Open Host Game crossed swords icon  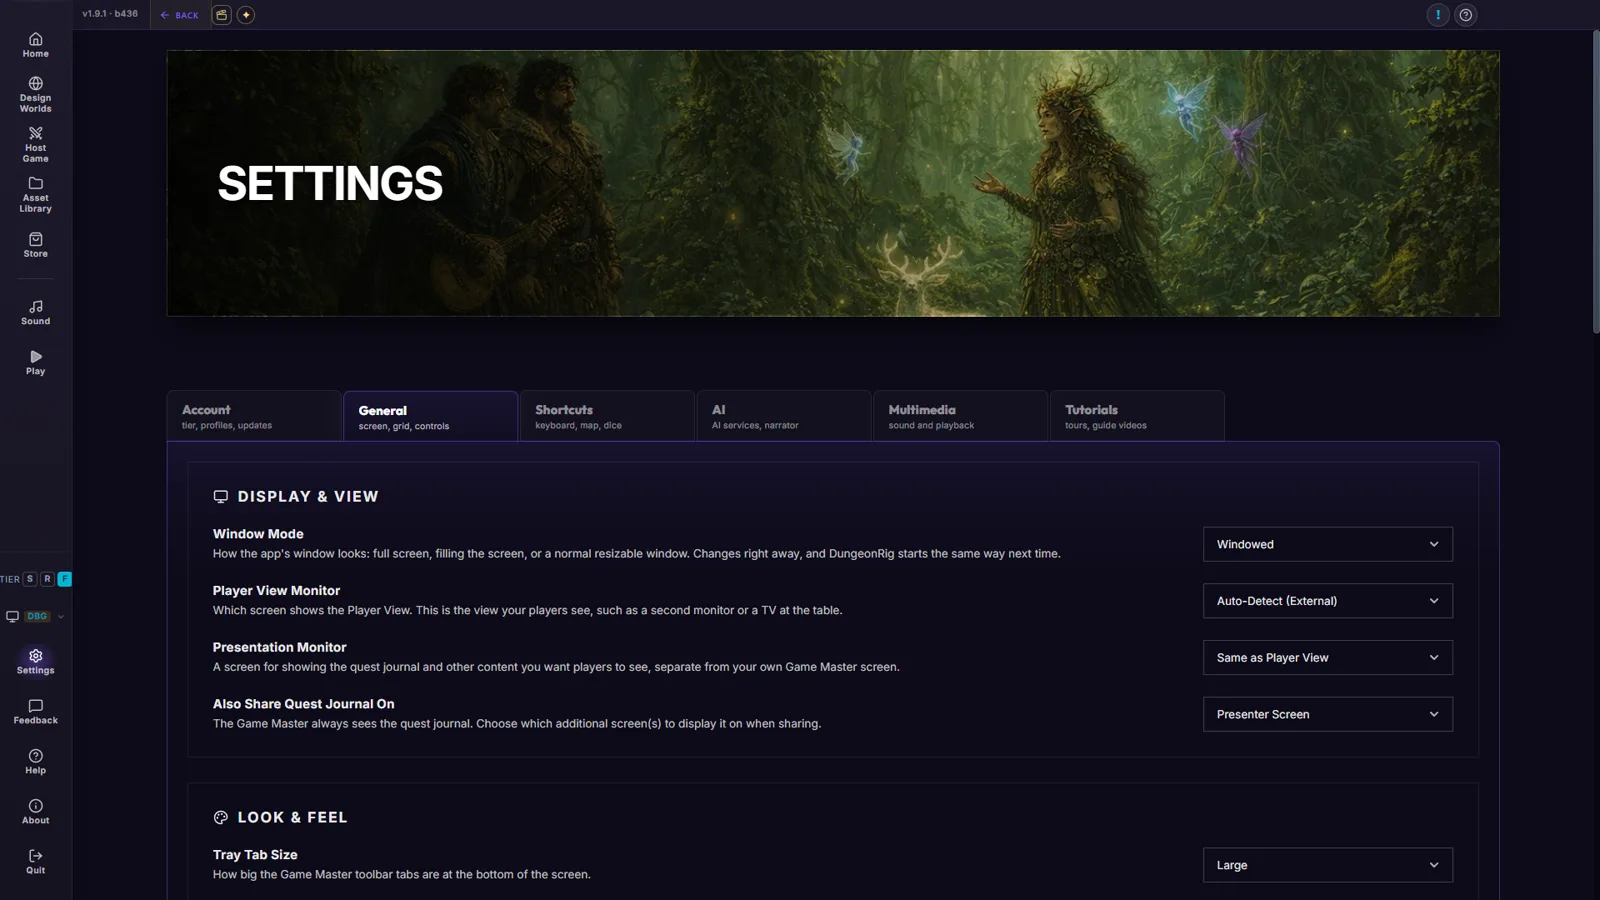click(35, 133)
